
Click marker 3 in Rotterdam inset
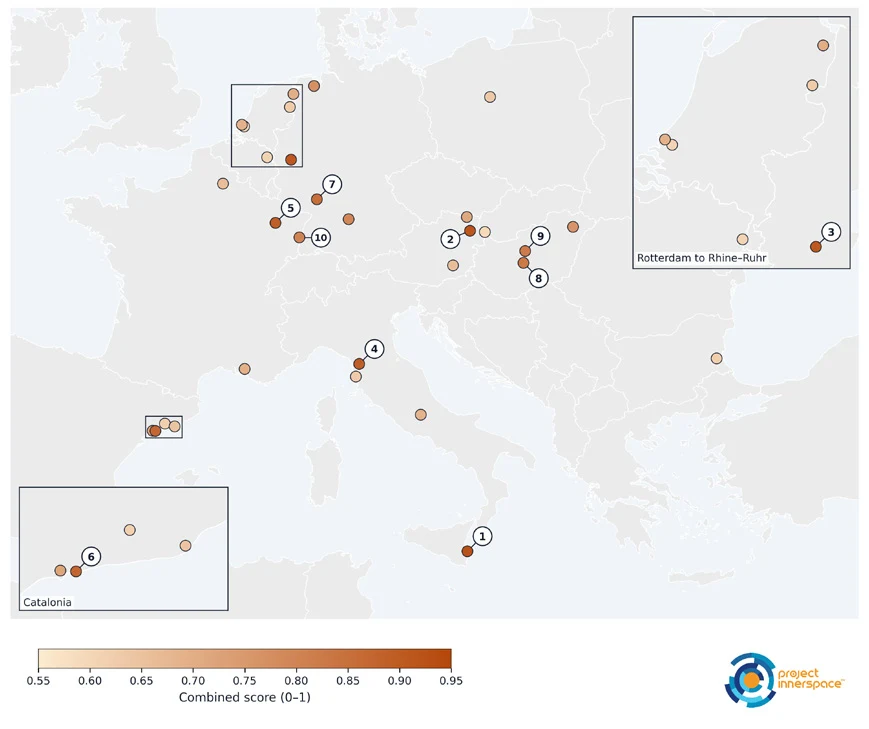831,232
